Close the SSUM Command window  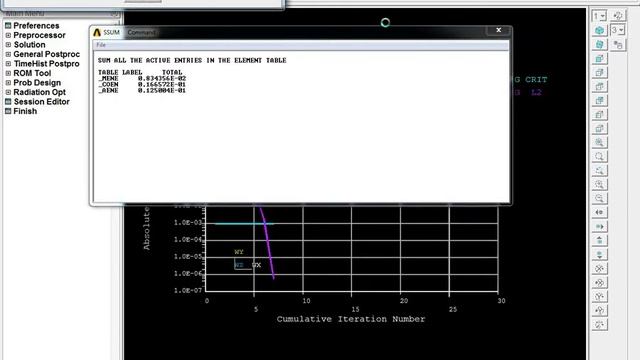click(498, 30)
